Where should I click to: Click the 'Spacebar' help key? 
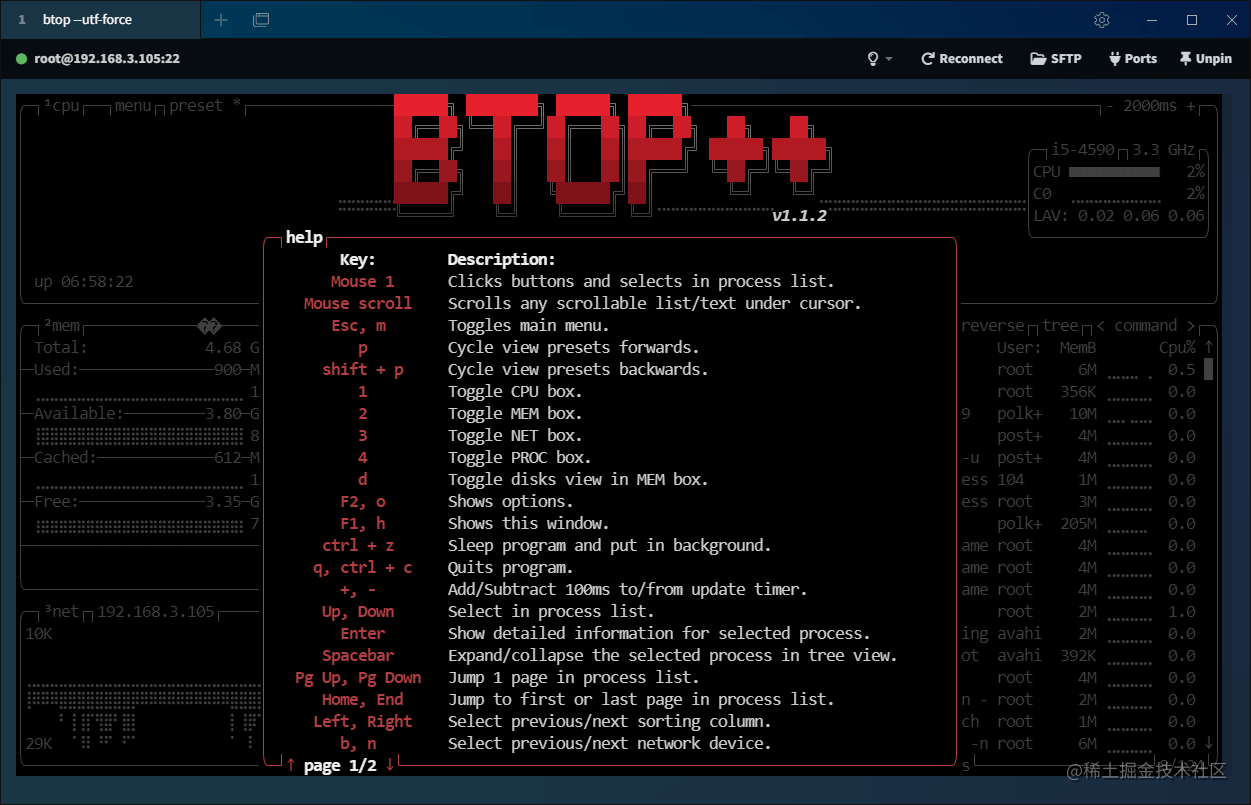click(x=358, y=655)
